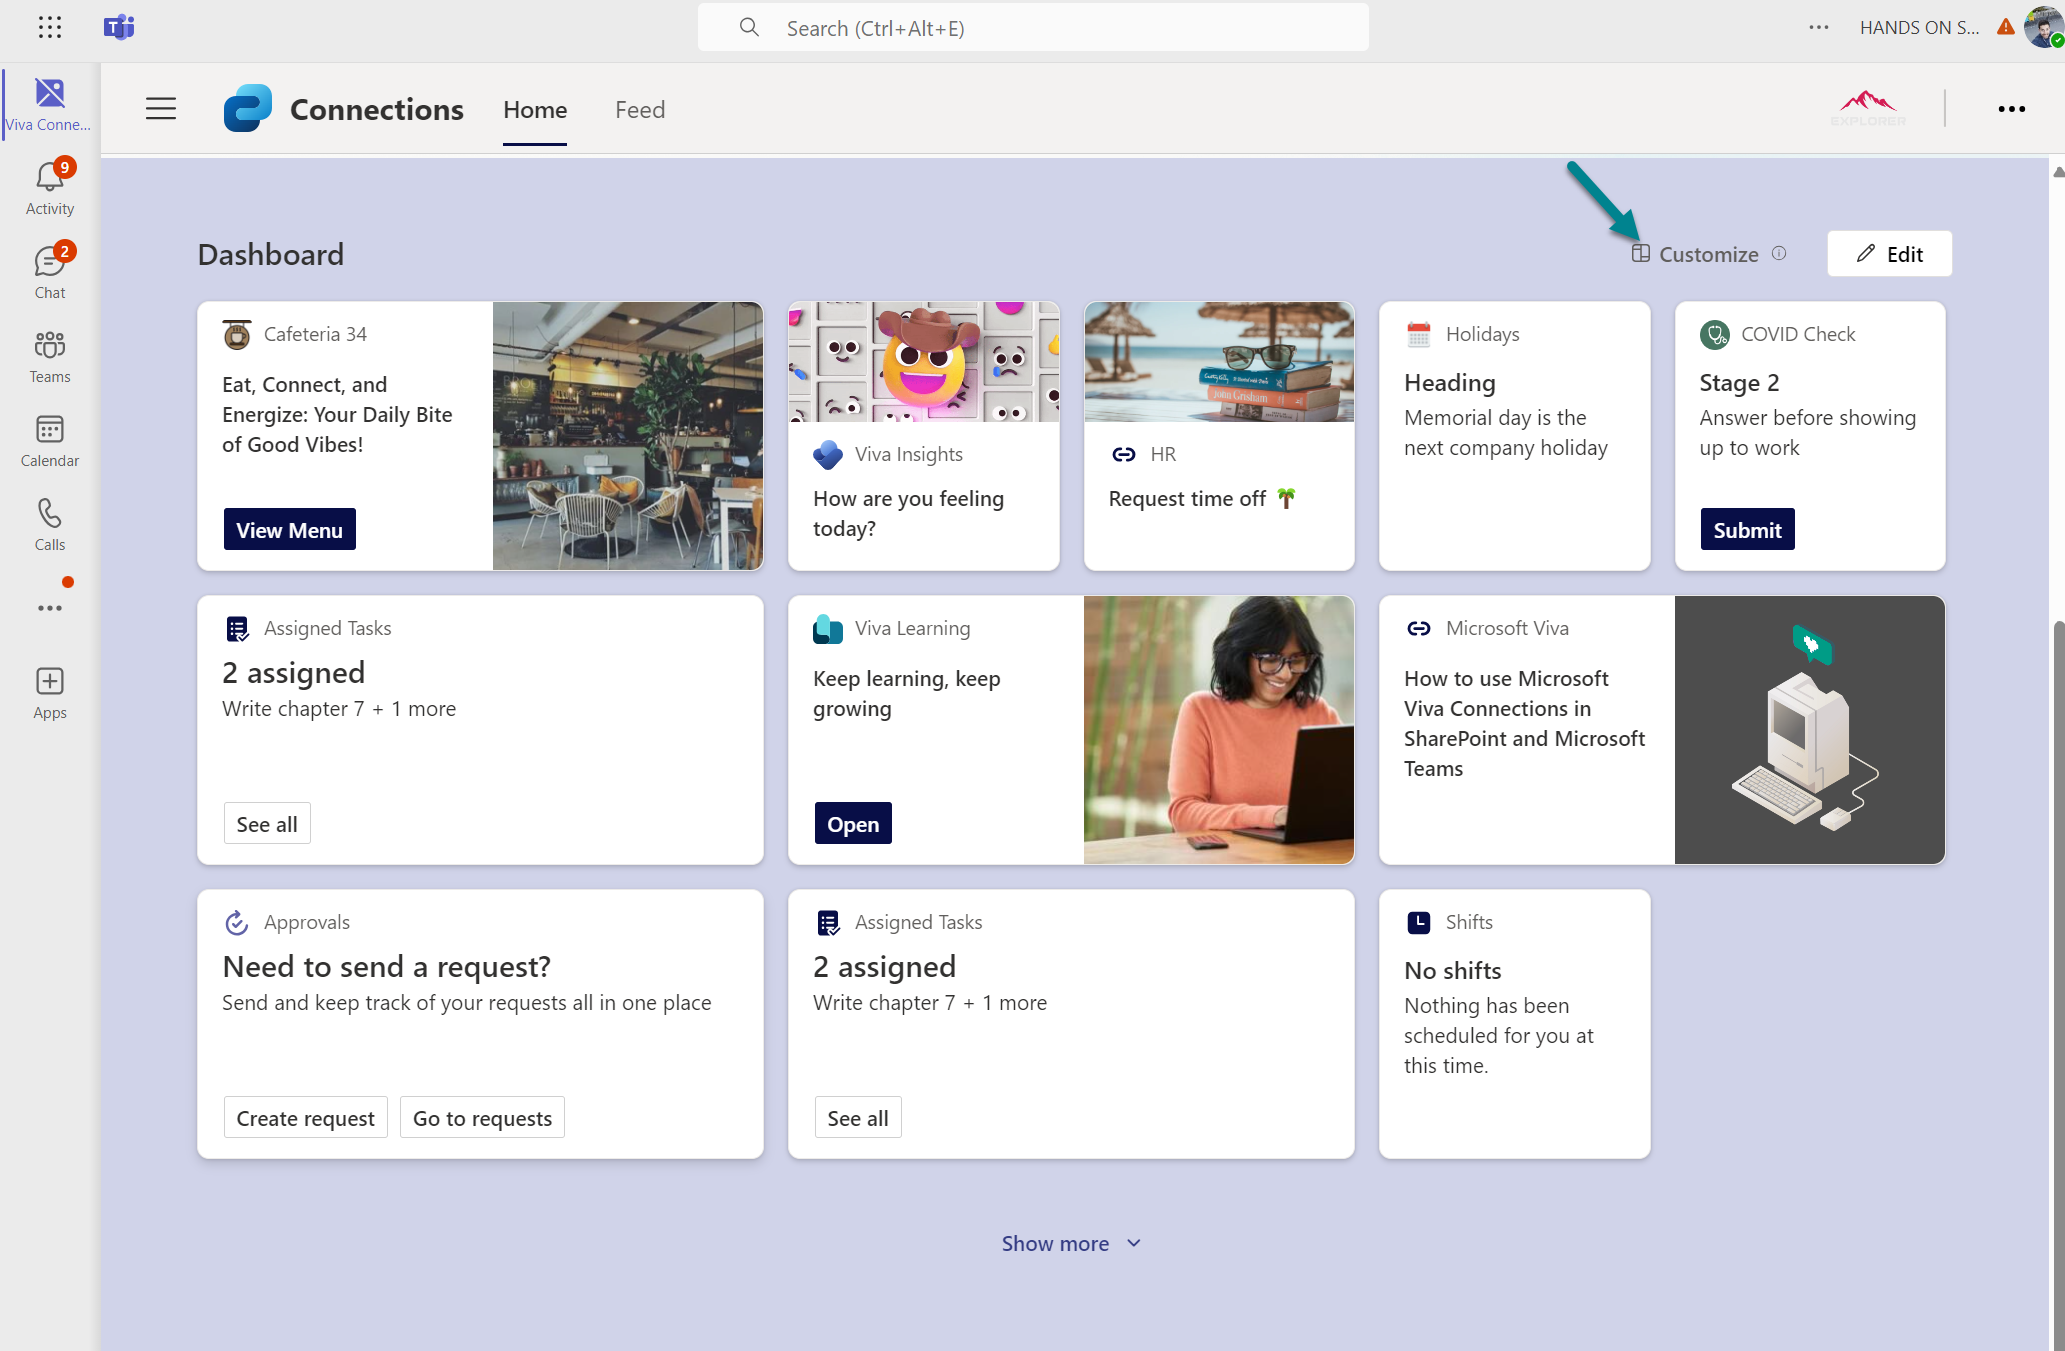2065x1351 pixels.
Task: Click View Menu on Cafeteria card
Action: click(x=289, y=530)
